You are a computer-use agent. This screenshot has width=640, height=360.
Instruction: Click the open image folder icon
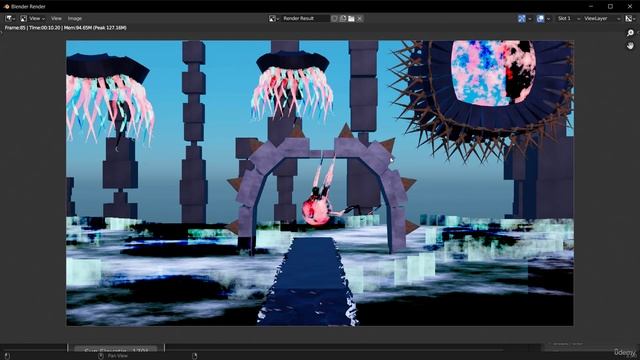[351, 18]
